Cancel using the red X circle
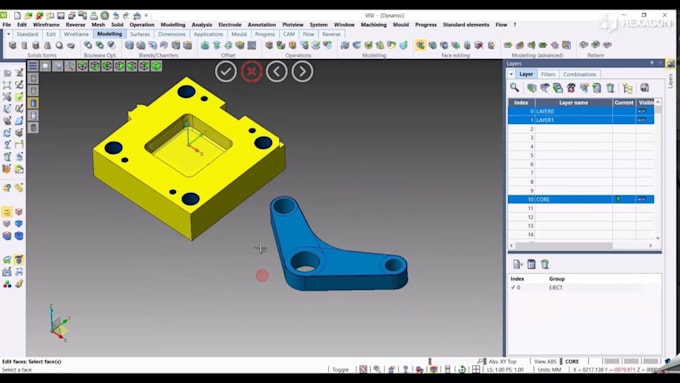The height and width of the screenshot is (383, 680). pos(251,71)
